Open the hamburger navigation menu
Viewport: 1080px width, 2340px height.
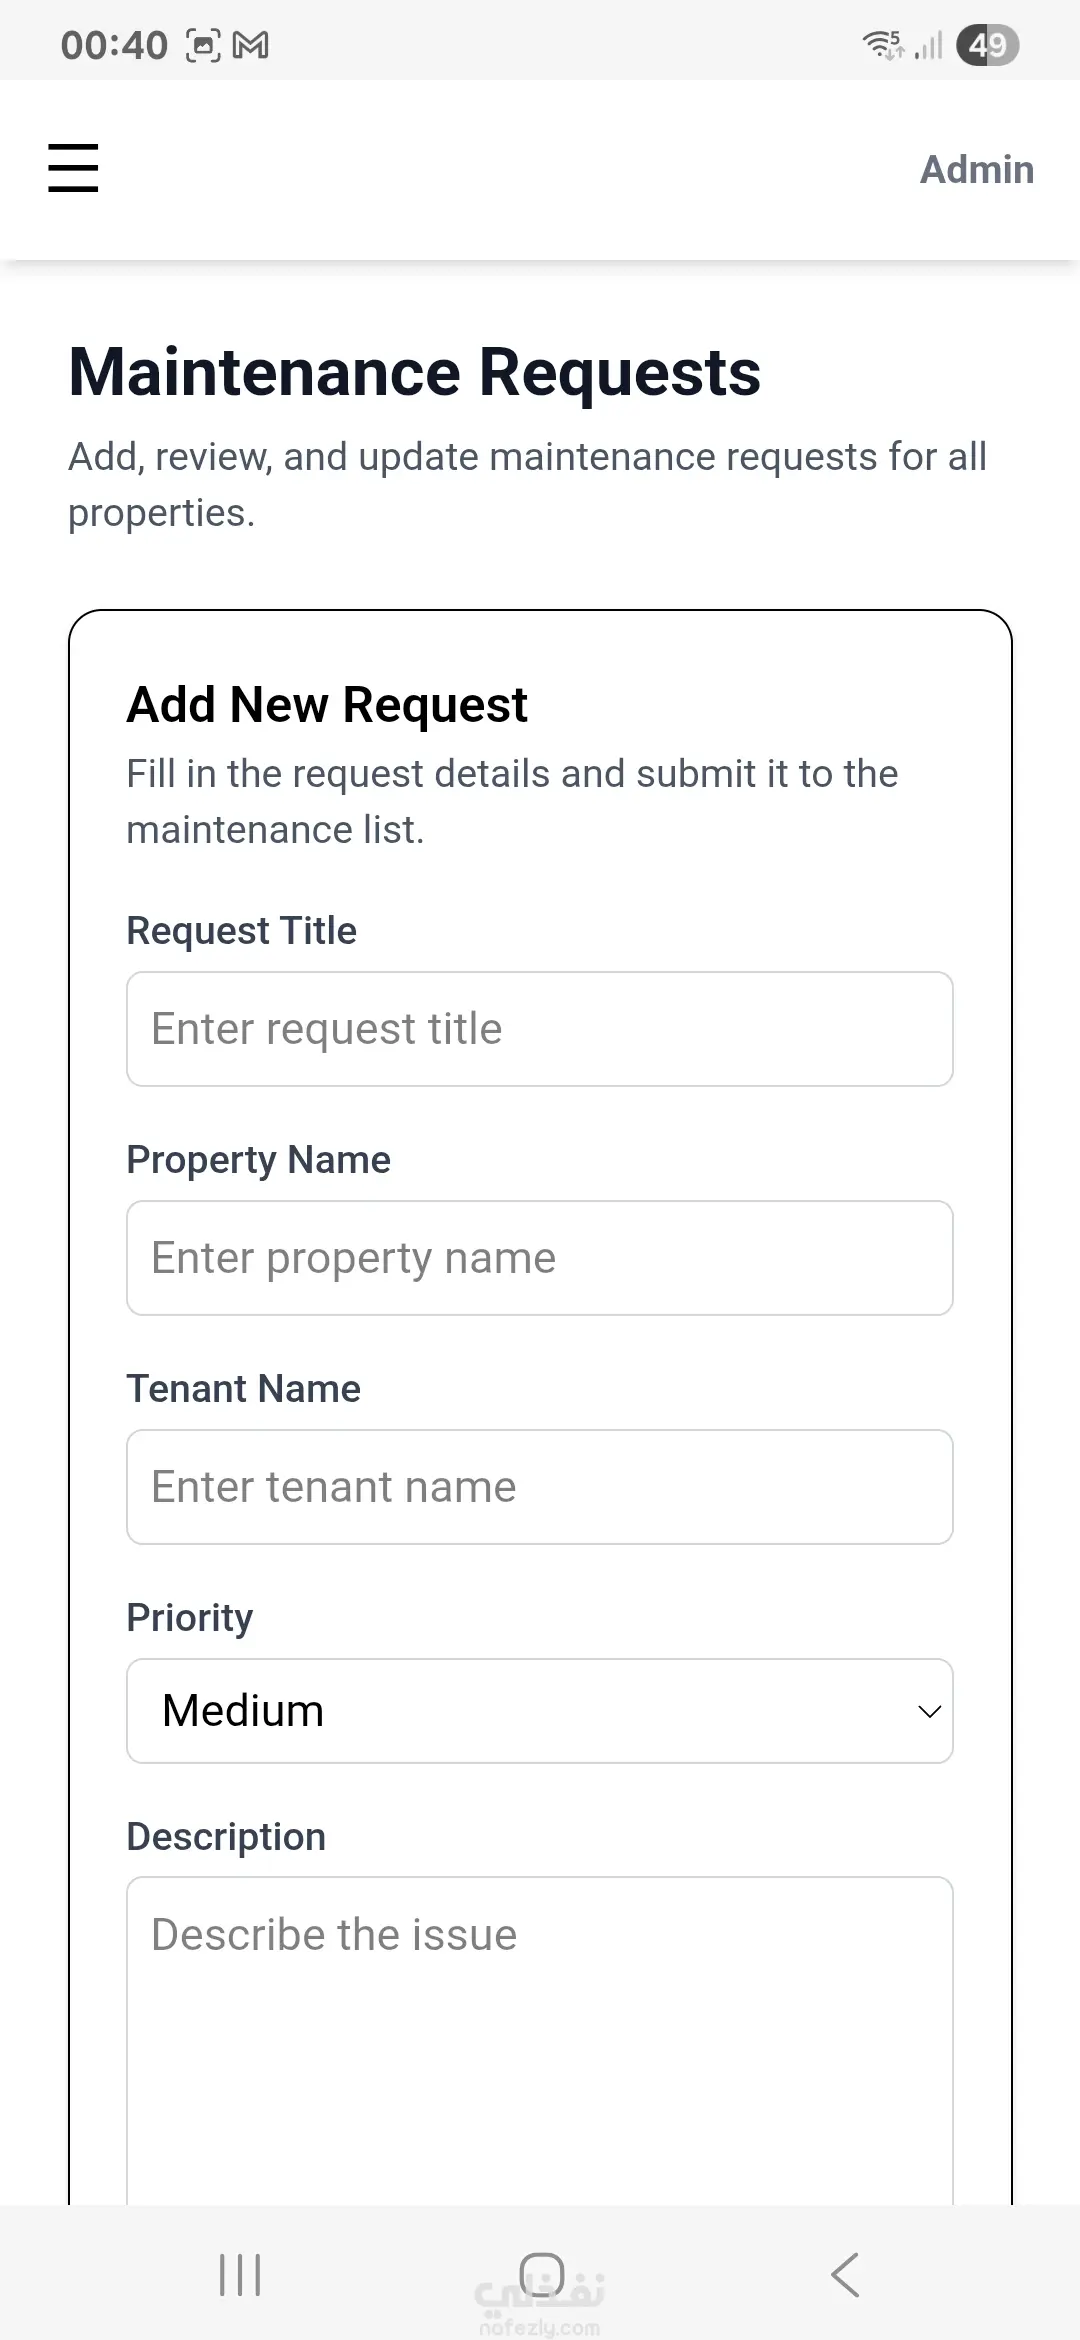point(73,167)
